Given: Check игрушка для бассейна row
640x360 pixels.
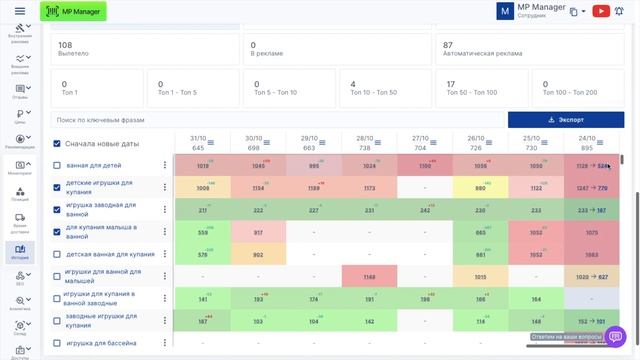Looking at the screenshot, I should tap(57, 343).
